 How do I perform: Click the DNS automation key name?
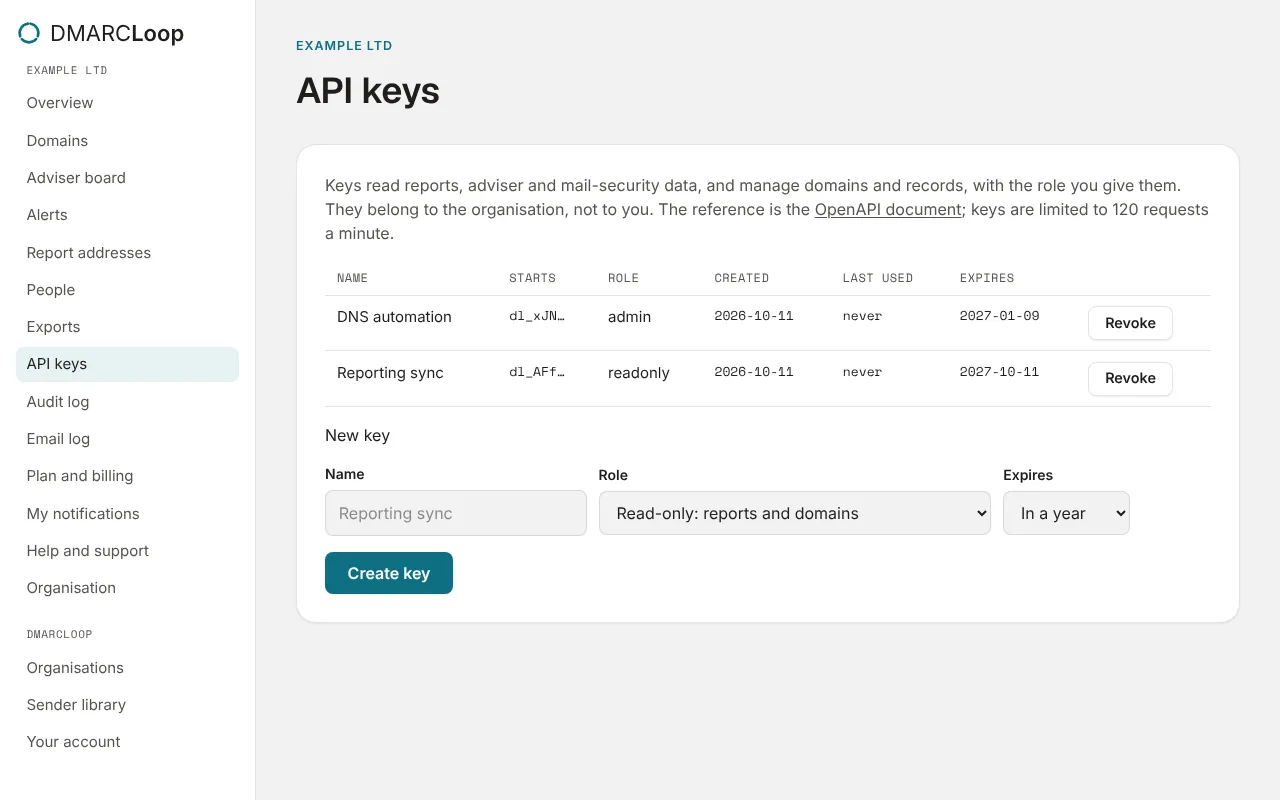394,317
